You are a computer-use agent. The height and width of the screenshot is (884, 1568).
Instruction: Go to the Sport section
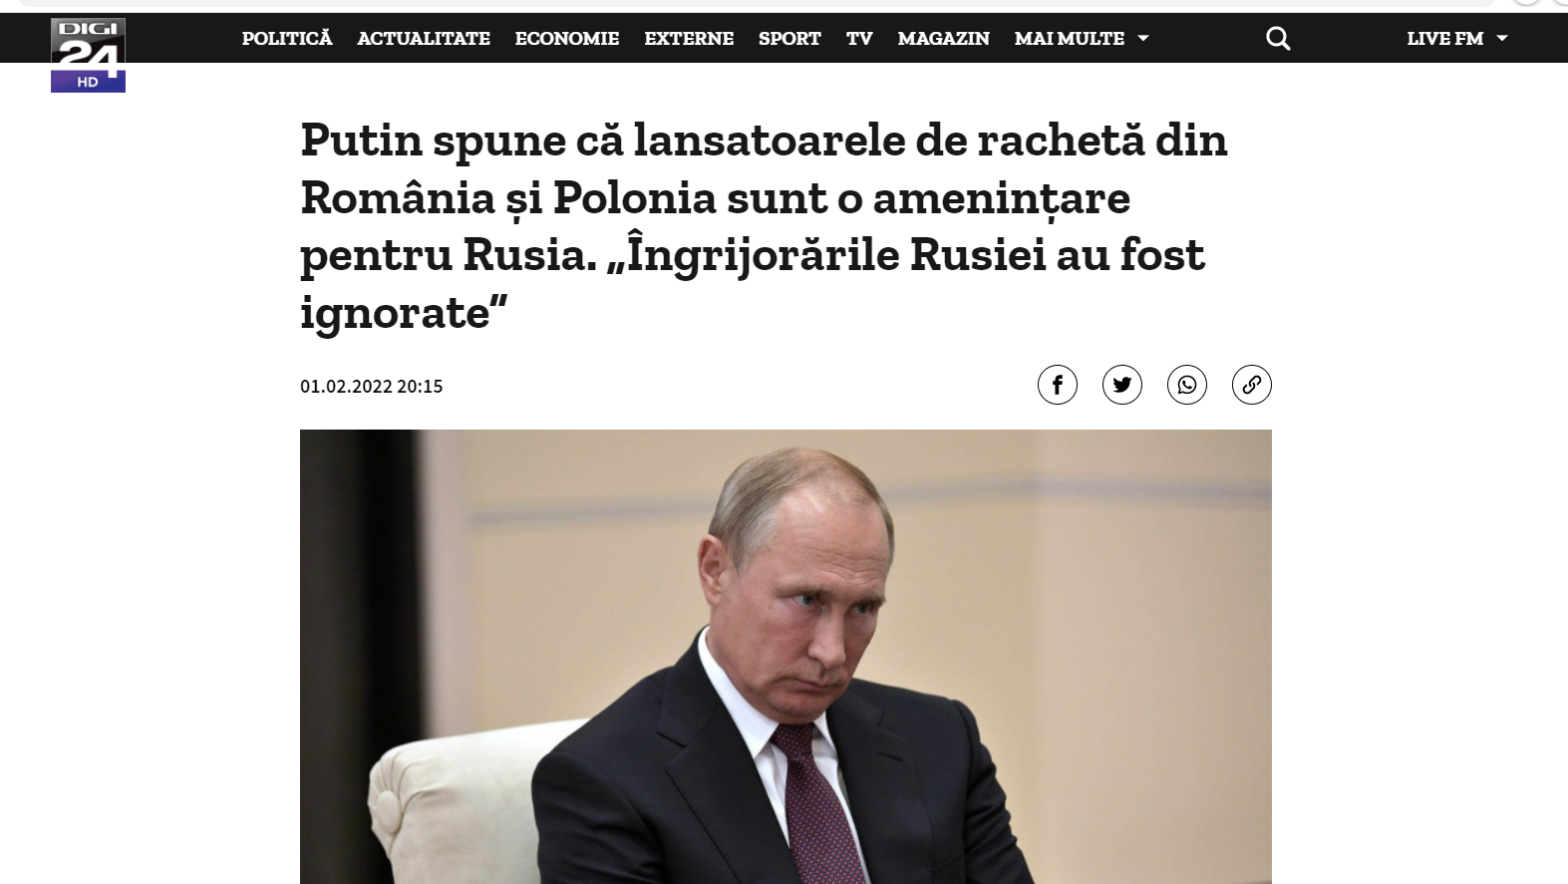coord(789,38)
